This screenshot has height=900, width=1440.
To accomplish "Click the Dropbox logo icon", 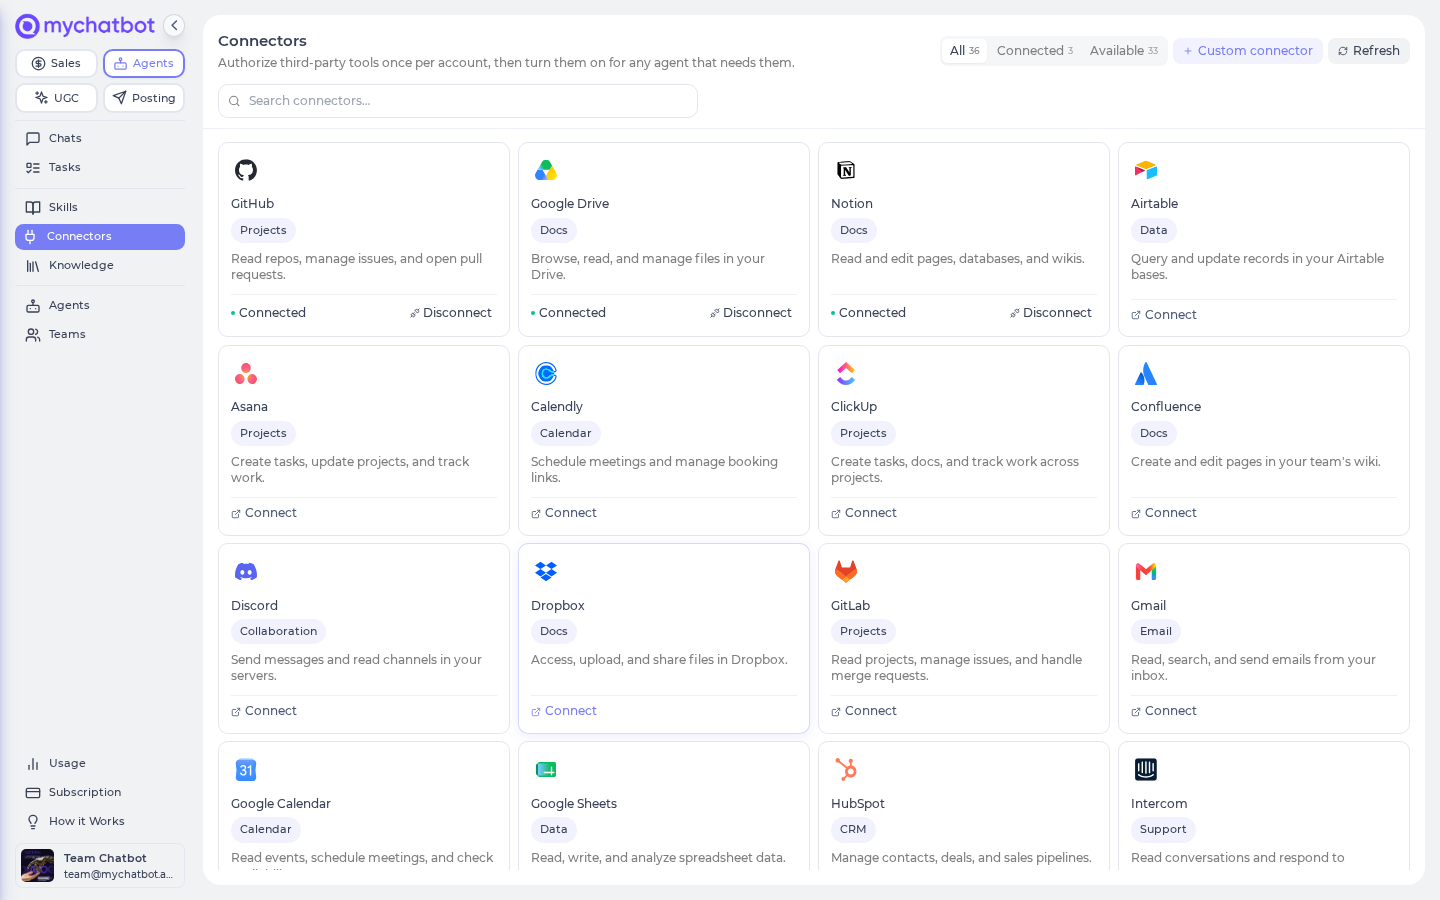I will click(x=546, y=572).
